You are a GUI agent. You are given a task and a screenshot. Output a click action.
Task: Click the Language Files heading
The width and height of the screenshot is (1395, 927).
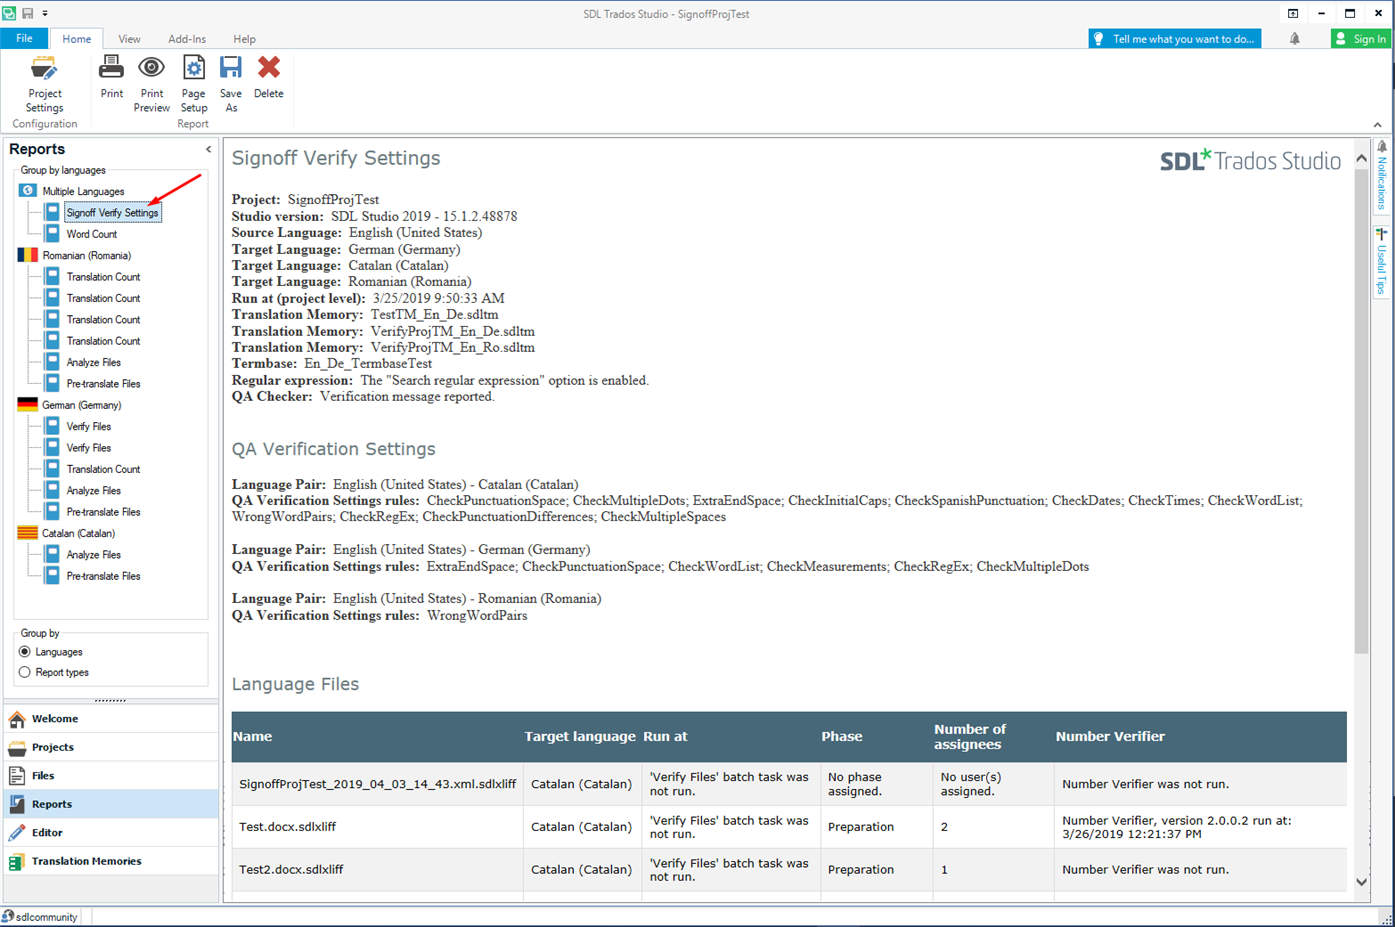(295, 684)
